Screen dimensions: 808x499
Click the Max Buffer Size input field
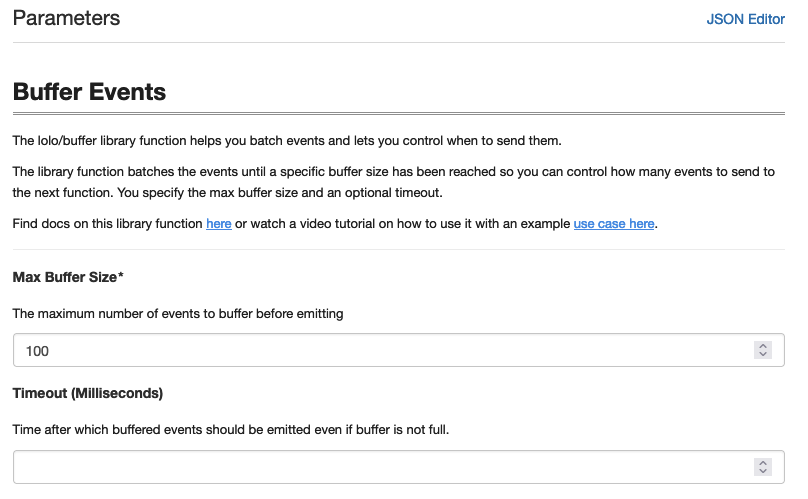(x=398, y=351)
